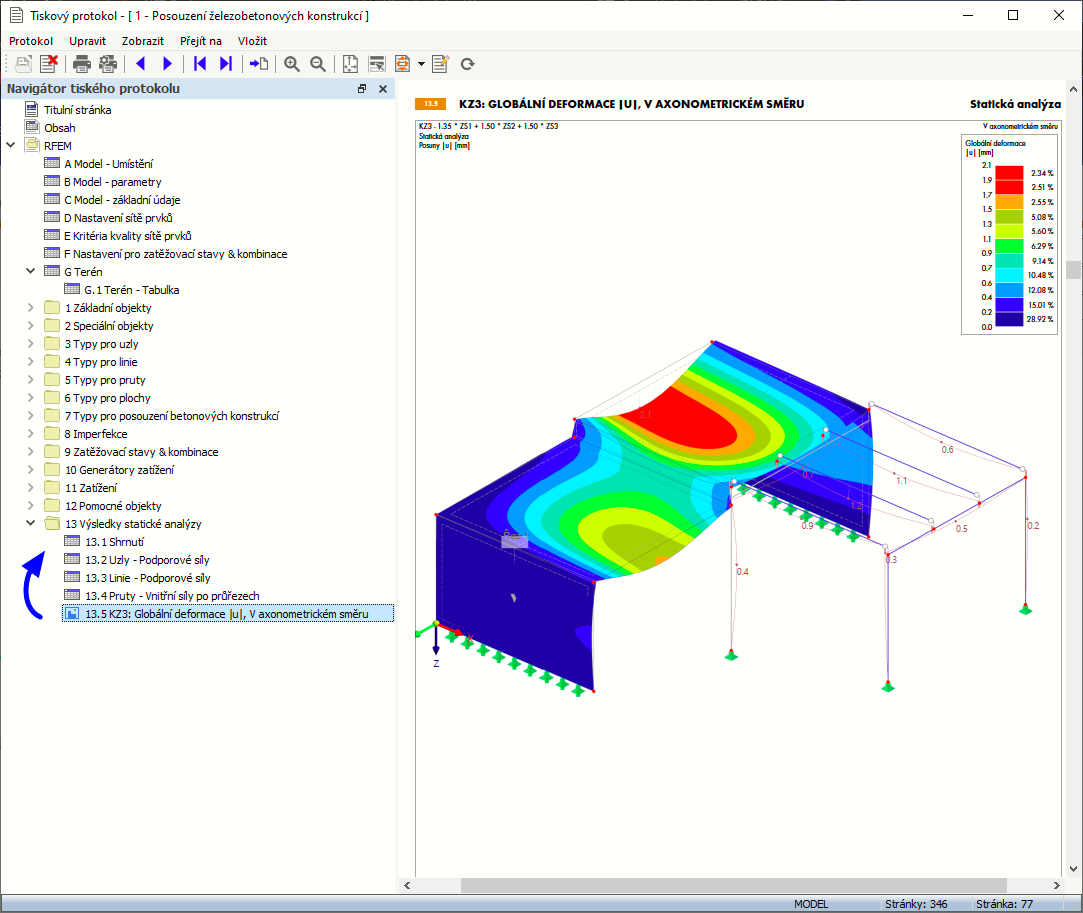
Task: Expand the 12 Pomocné objekty folder
Action: pos(30,505)
